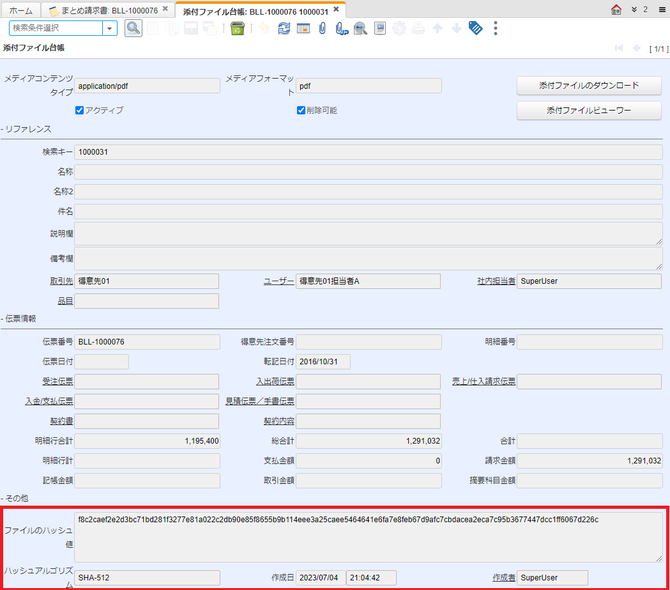Click the 作成日 time field 21:04:42
The width and height of the screenshot is (670, 590).
[x=371, y=578]
